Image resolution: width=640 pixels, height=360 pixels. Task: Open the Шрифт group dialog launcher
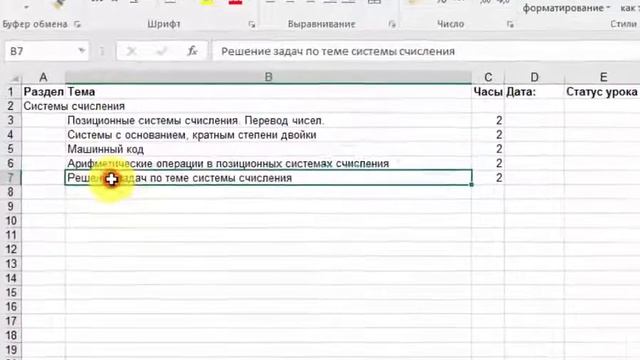(x=252, y=24)
